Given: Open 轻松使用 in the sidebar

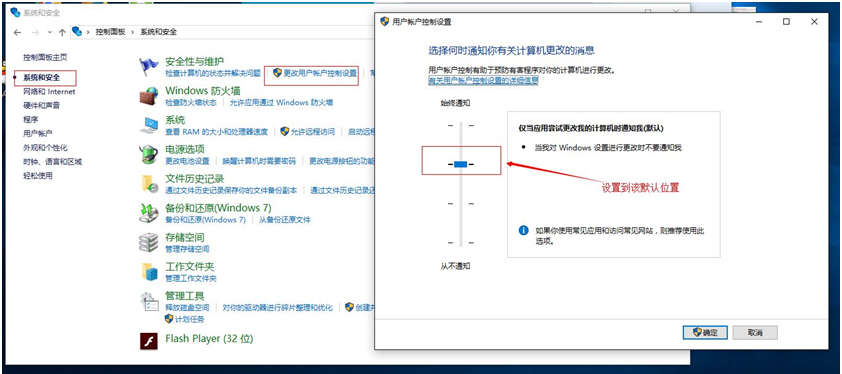Looking at the screenshot, I should pyautogui.click(x=38, y=175).
